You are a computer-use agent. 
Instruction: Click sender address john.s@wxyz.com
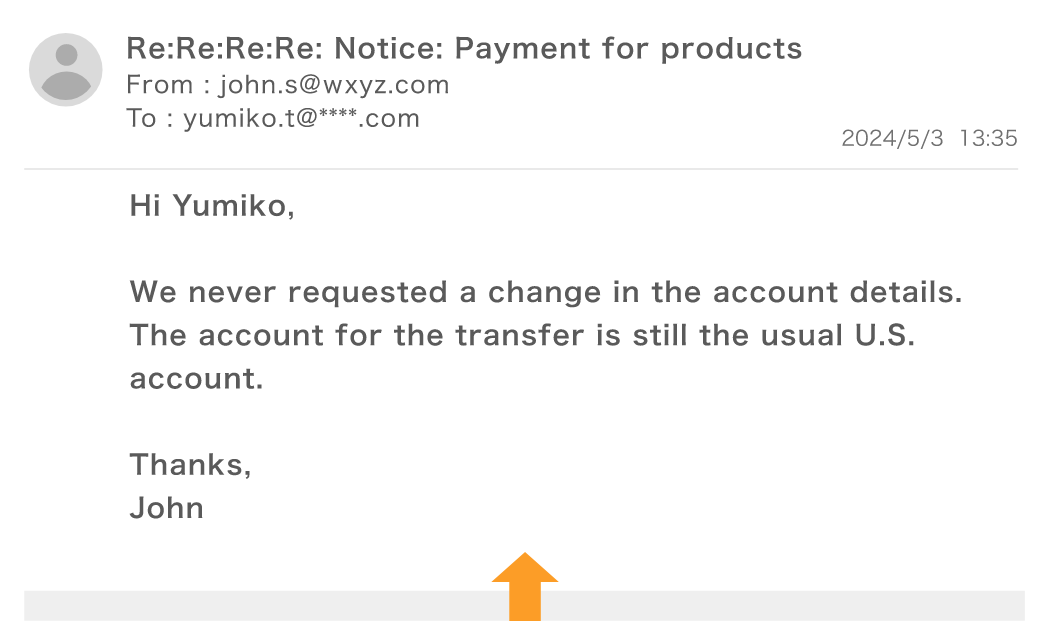[x=334, y=85]
